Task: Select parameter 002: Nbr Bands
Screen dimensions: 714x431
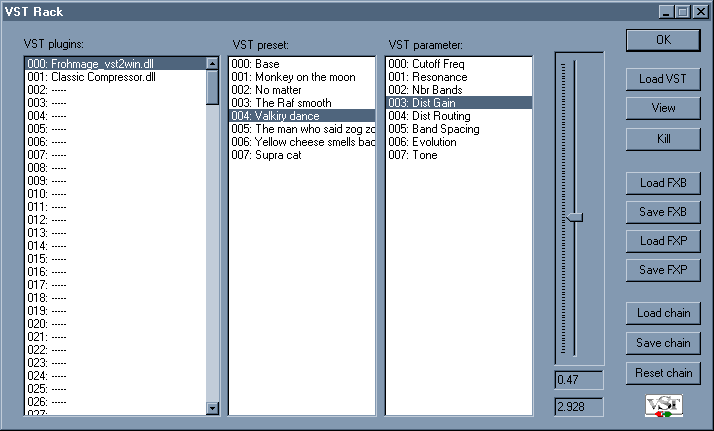Action: (459, 90)
